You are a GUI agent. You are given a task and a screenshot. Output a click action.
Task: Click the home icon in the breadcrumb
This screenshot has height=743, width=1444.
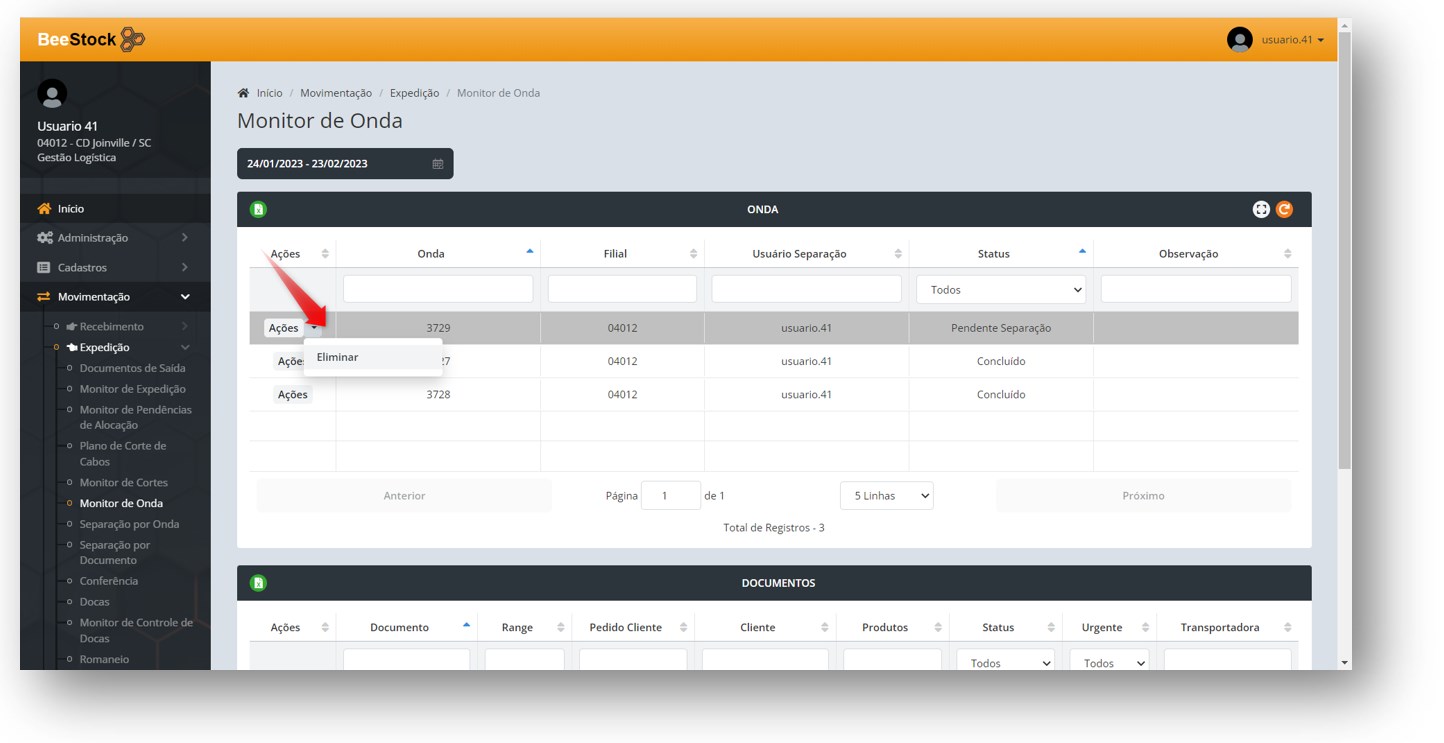[x=243, y=93]
